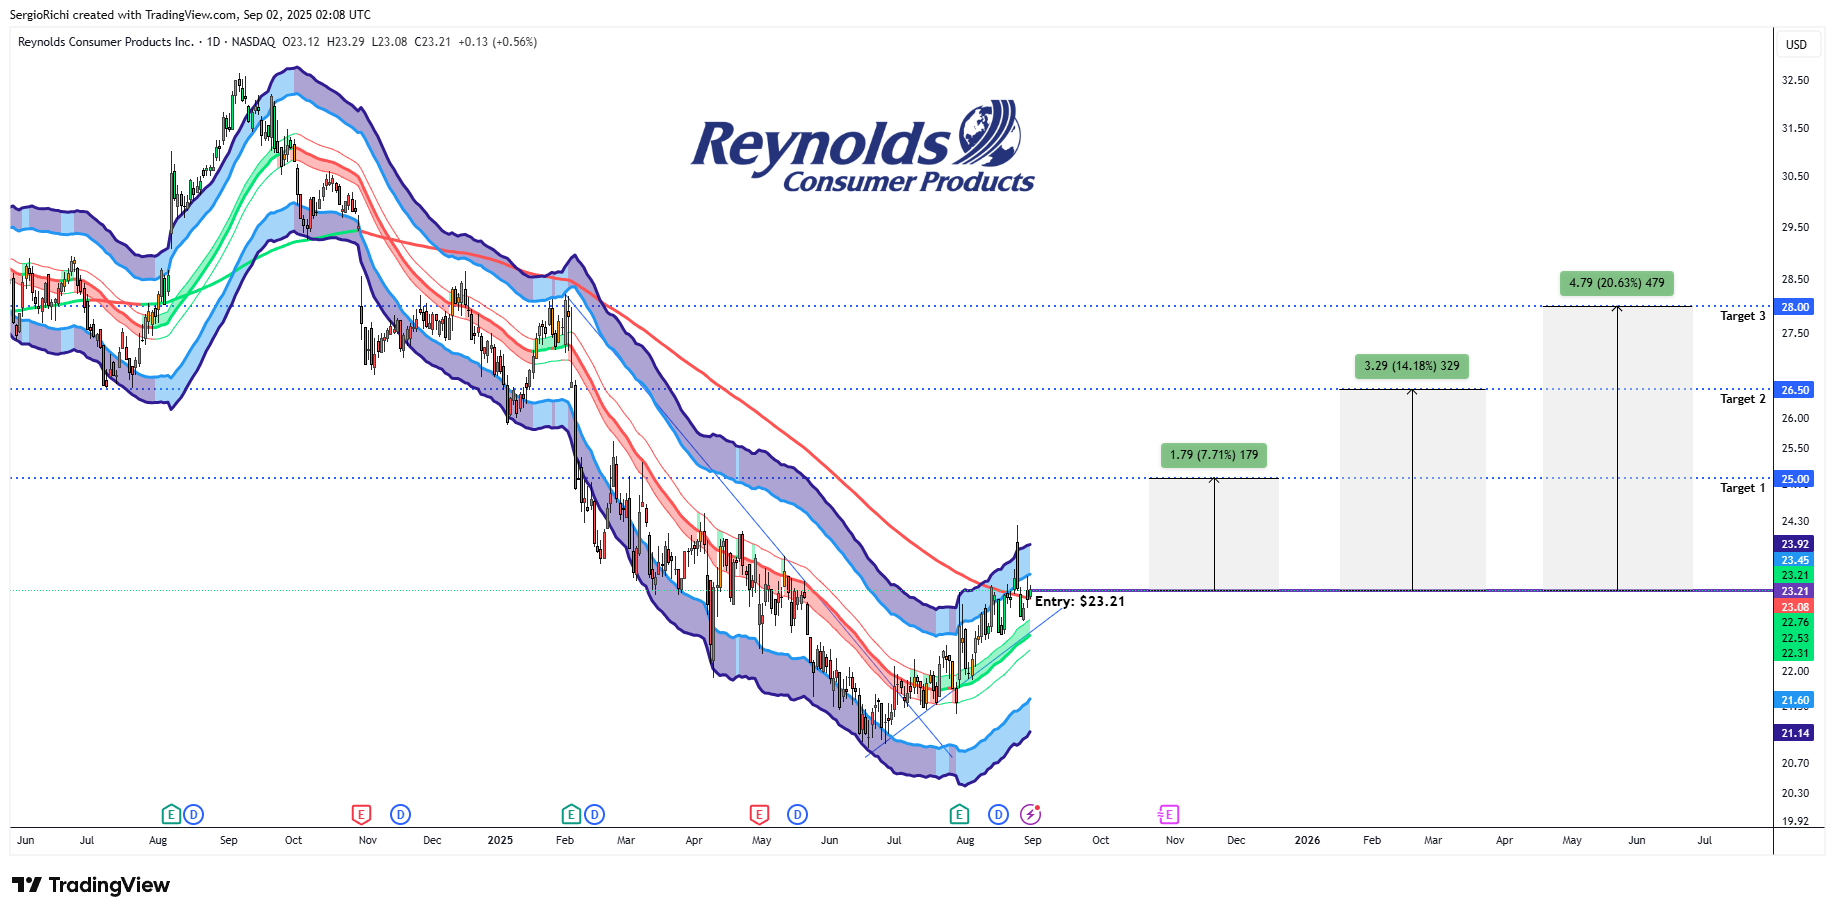Click the Entry: $23.21 annotation
This screenshot has height=915, width=1835.
tap(1080, 601)
